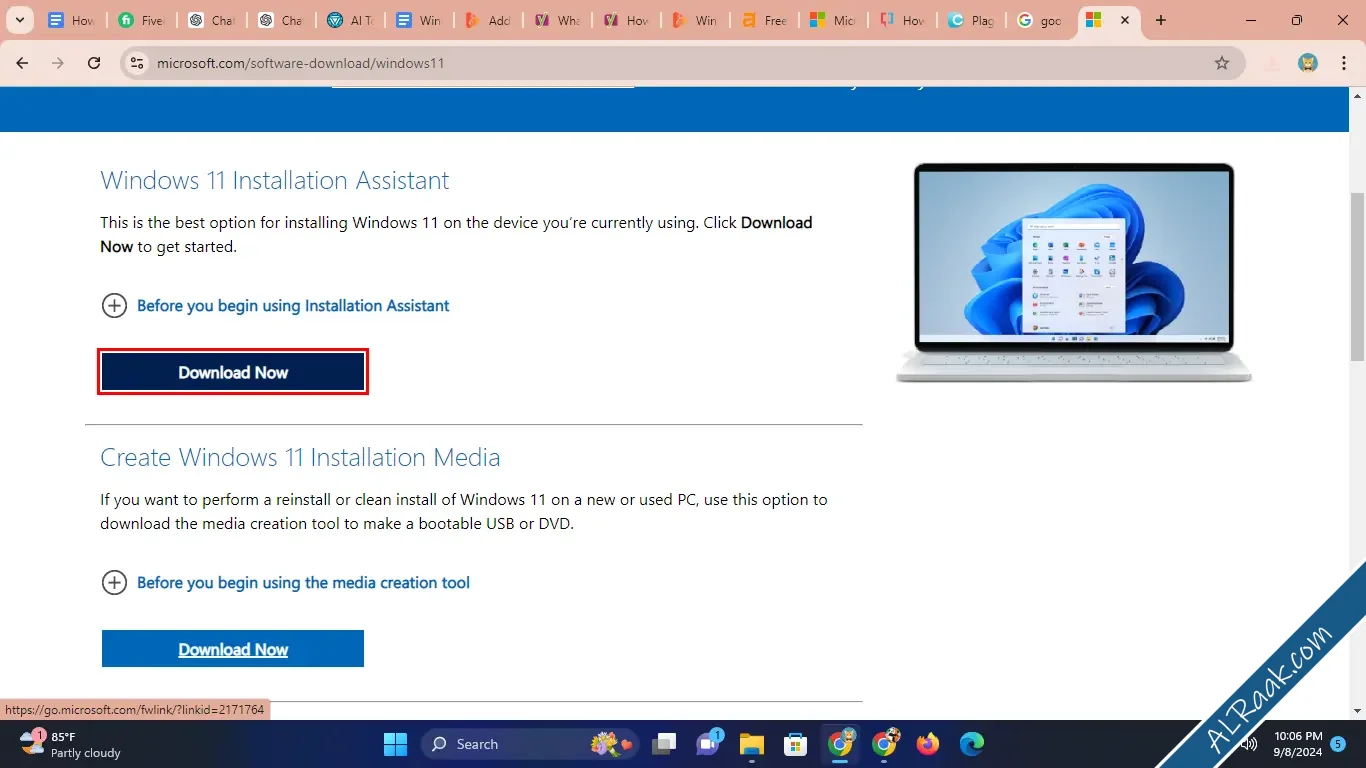
Task: Reload the current page
Action: click(x=94, y=63)
